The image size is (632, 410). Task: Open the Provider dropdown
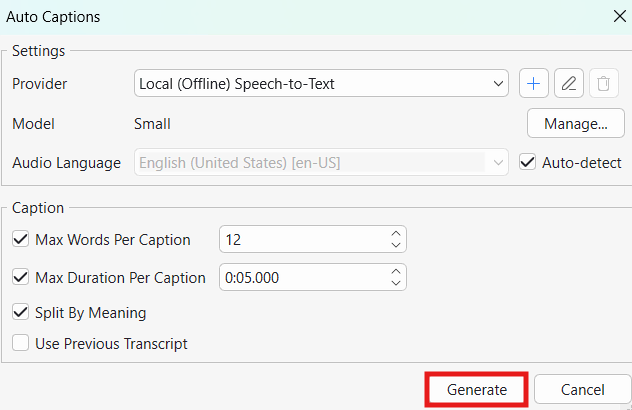coord(321,83)
